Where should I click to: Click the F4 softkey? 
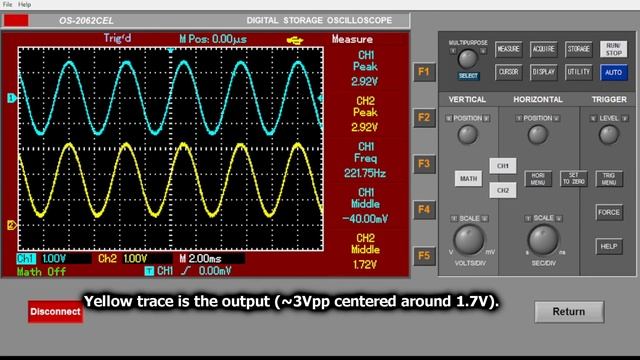click(424, 210)
